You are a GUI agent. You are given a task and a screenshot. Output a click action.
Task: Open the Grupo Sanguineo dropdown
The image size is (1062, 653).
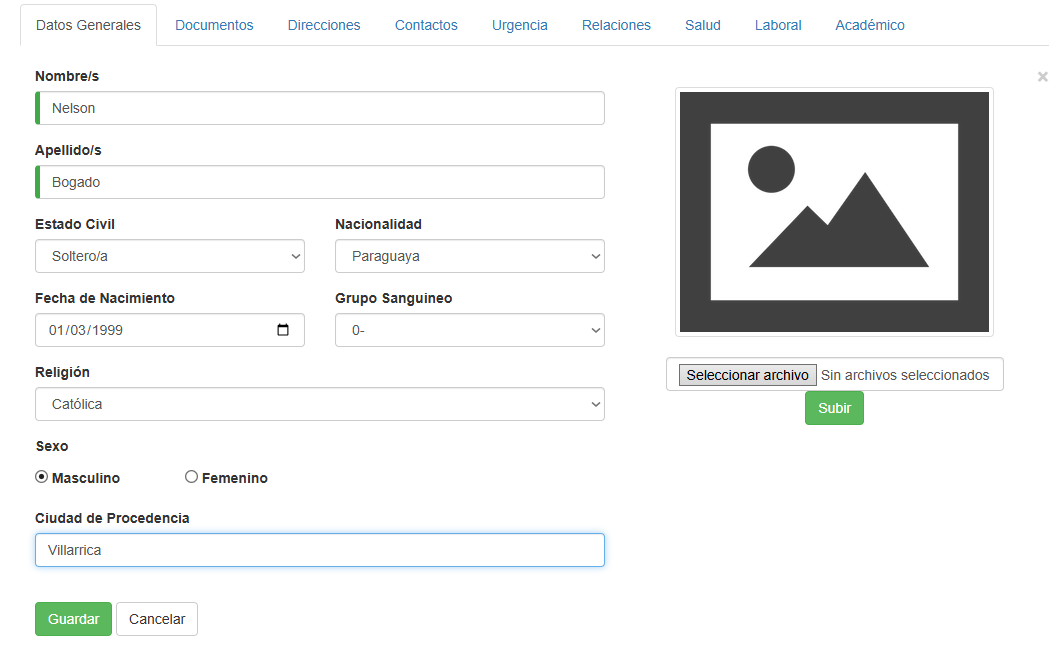click(x=469, y=330)
